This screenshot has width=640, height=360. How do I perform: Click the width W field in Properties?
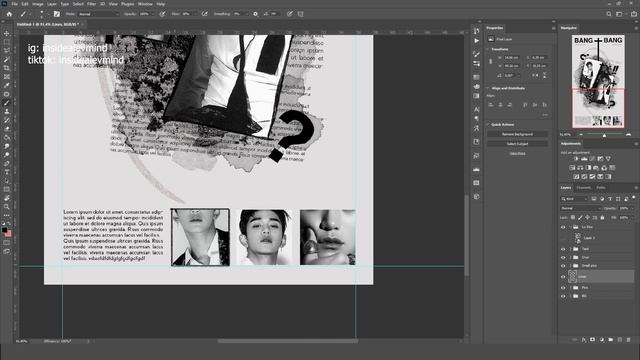tap(511, 58)
